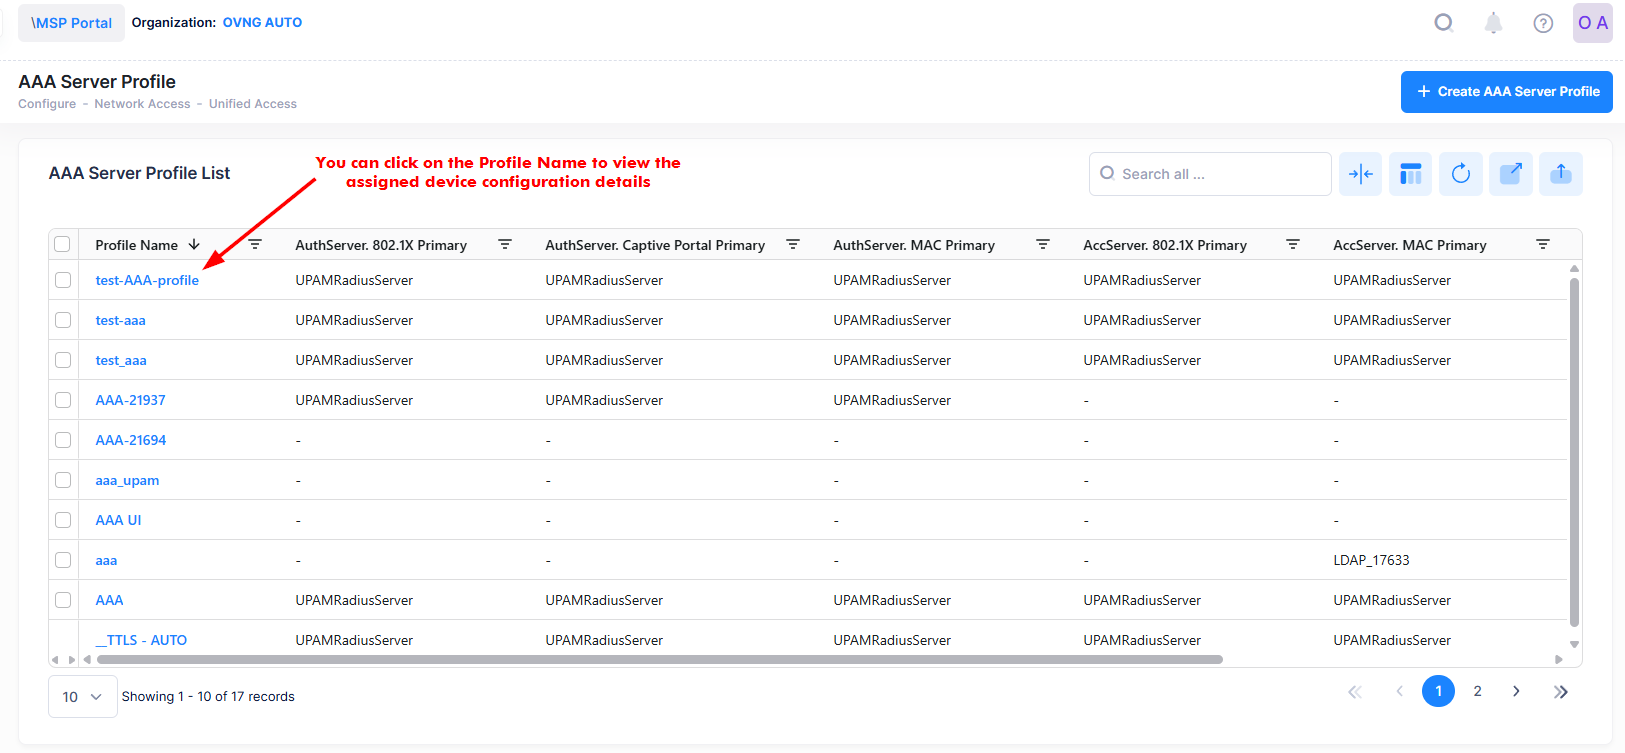Open the aaa_upam profile link
The height and width of the screenshot is (753, 1625).
coord(127,480)
